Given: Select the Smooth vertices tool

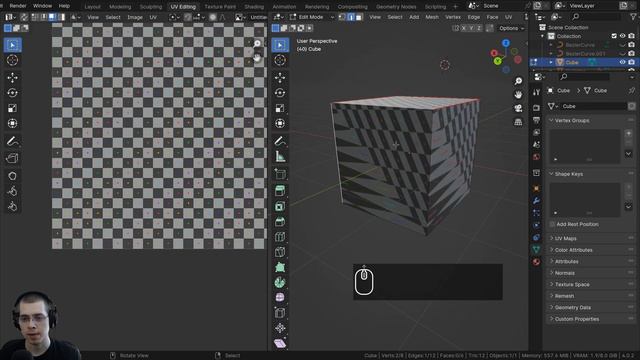Looking at the screenshot, I should tap(280, 298).
